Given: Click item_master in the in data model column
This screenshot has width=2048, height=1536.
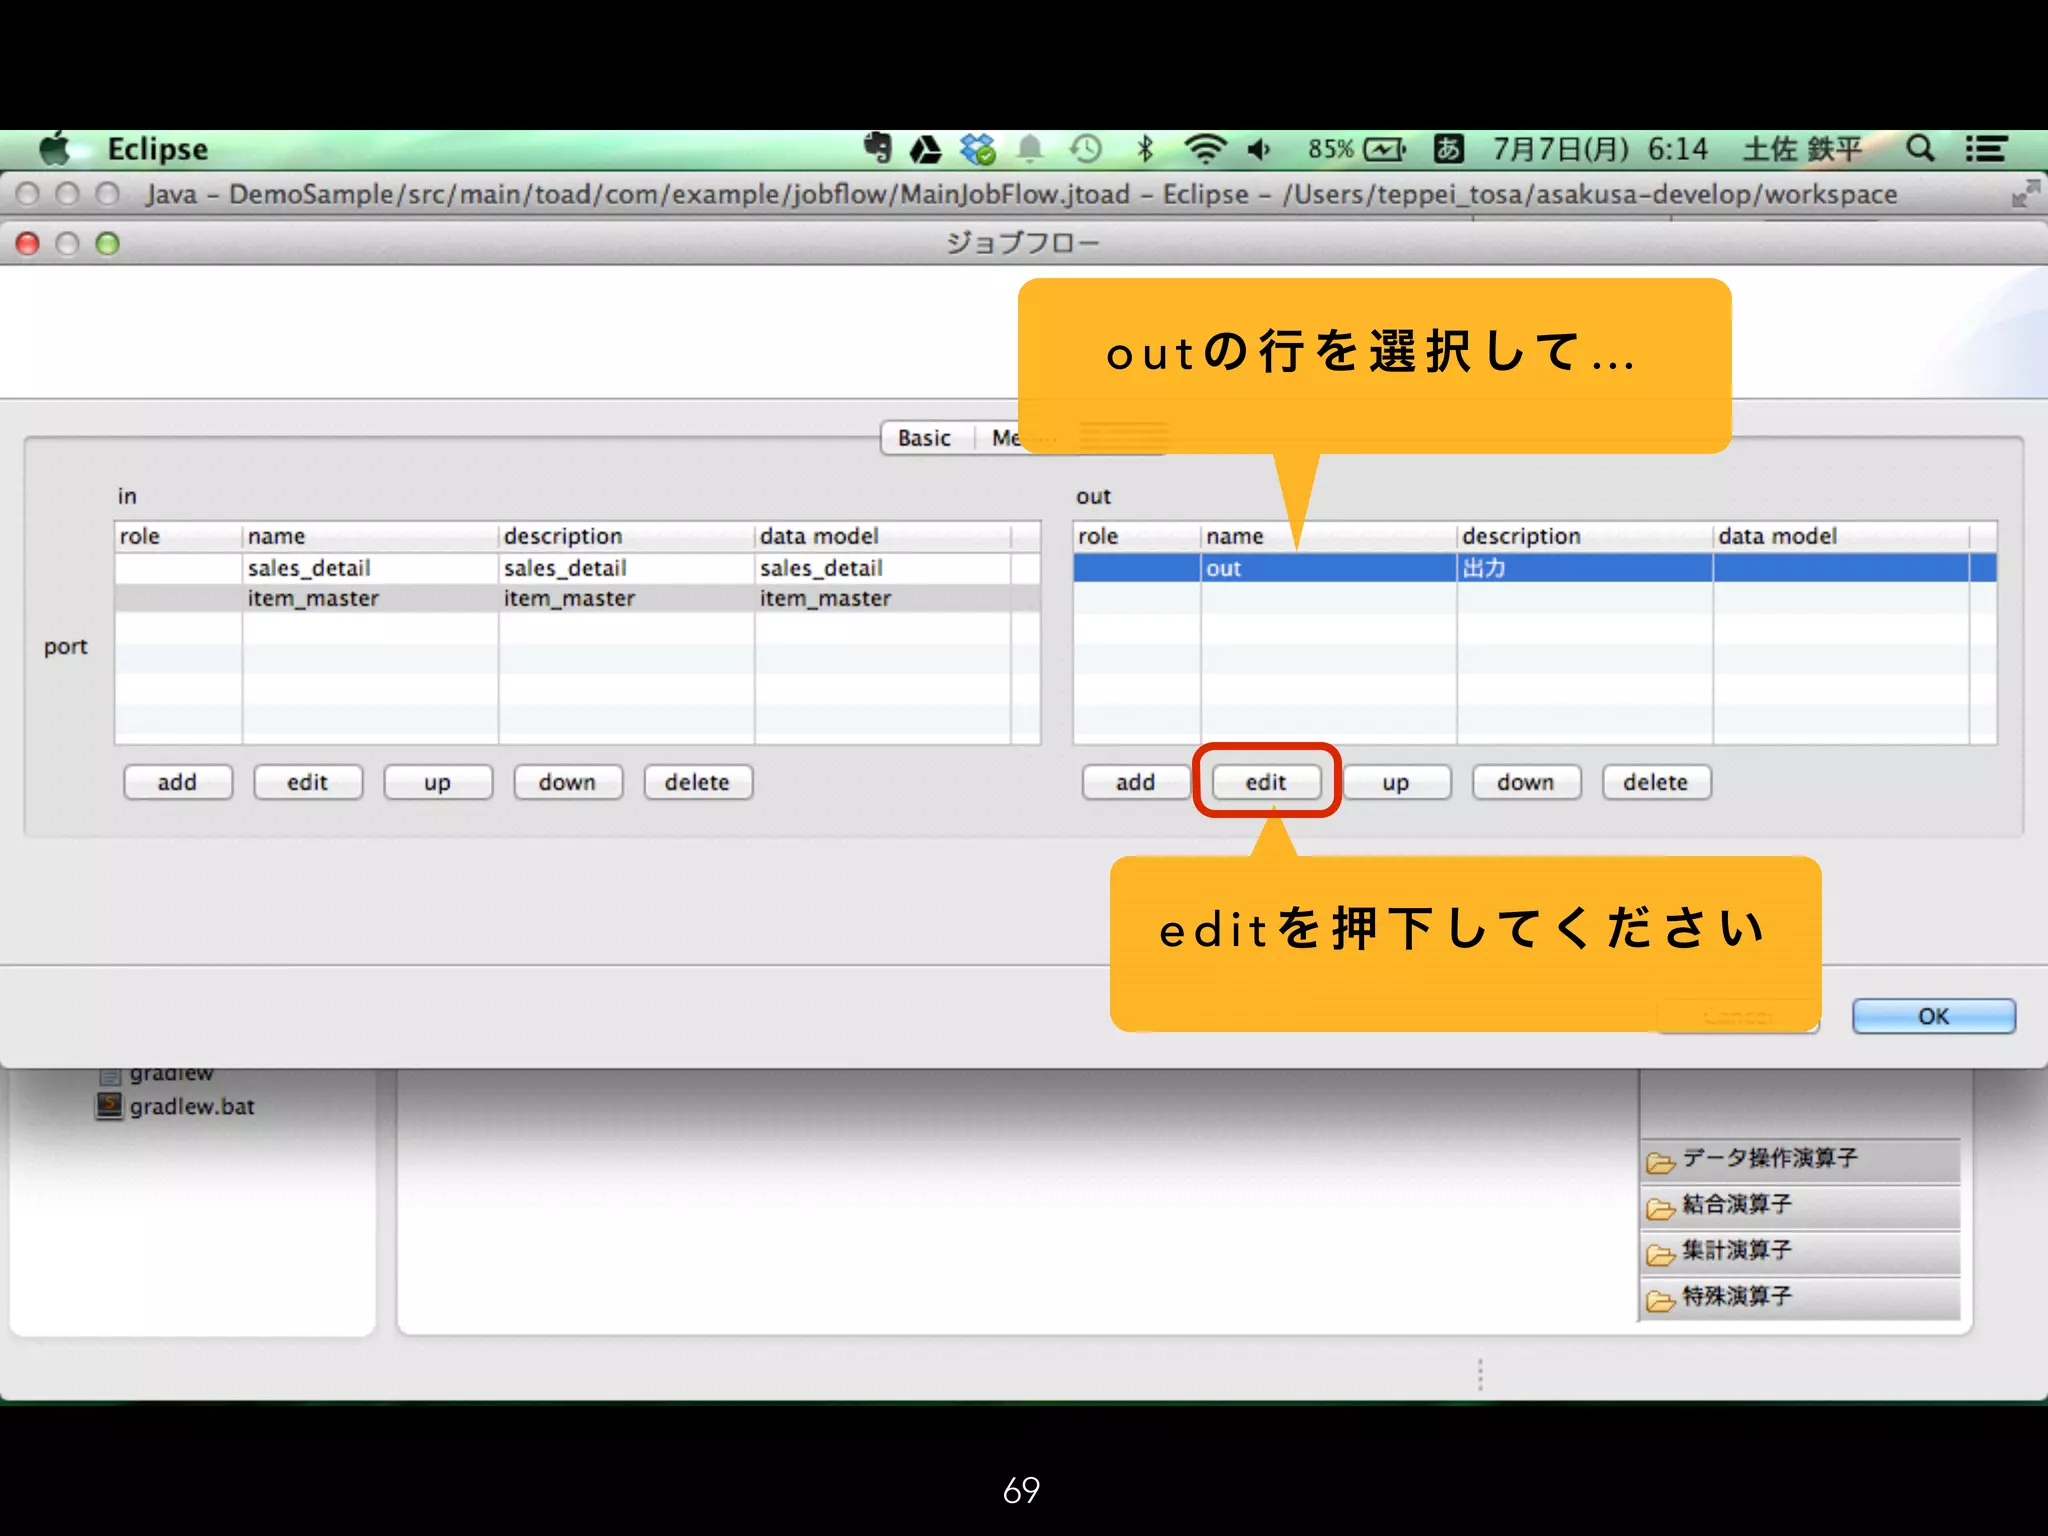Looking at the screenshot, I should (825, 598).
